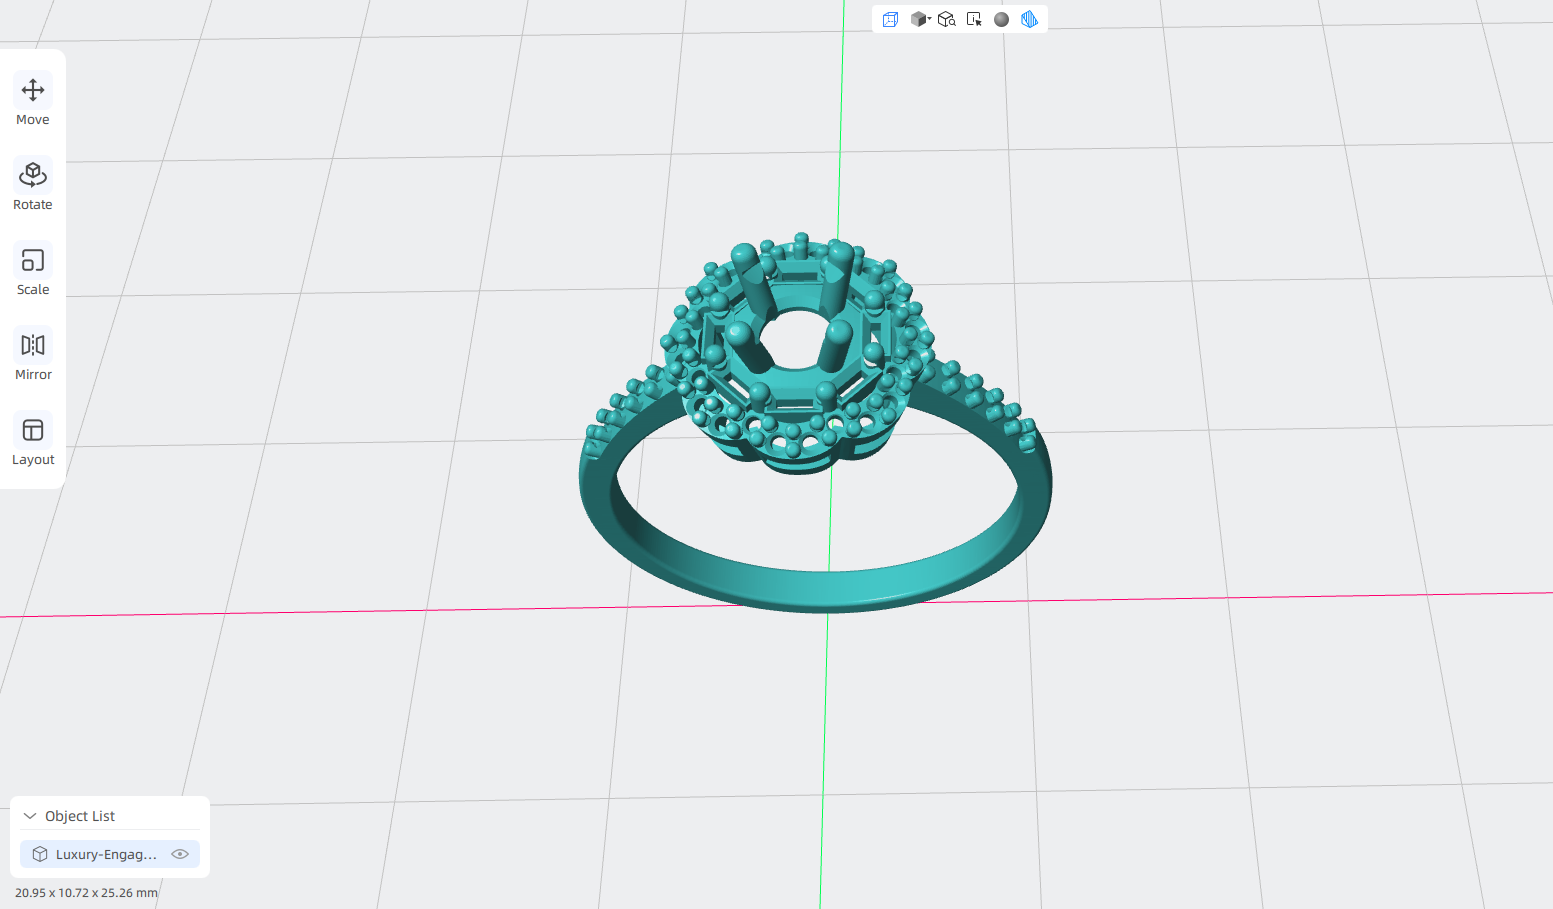This screenshot has width=1553, height=909.
Task: Click the dimensions text 20.95 x 10.72 x 25.26 mm
Action: coord(86,893)
